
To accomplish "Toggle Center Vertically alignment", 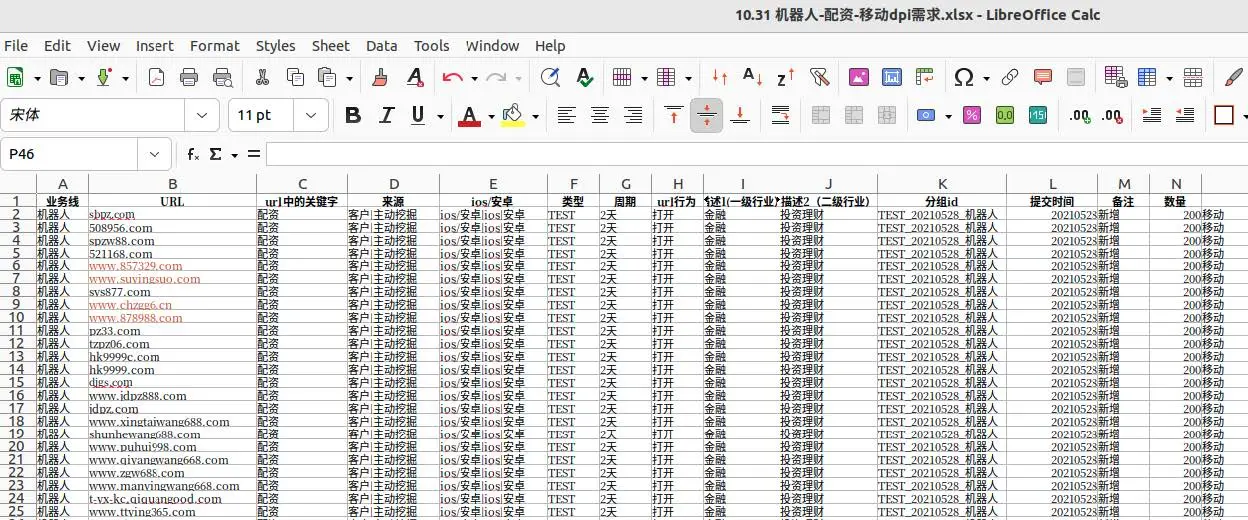I will tap(707, 116).
